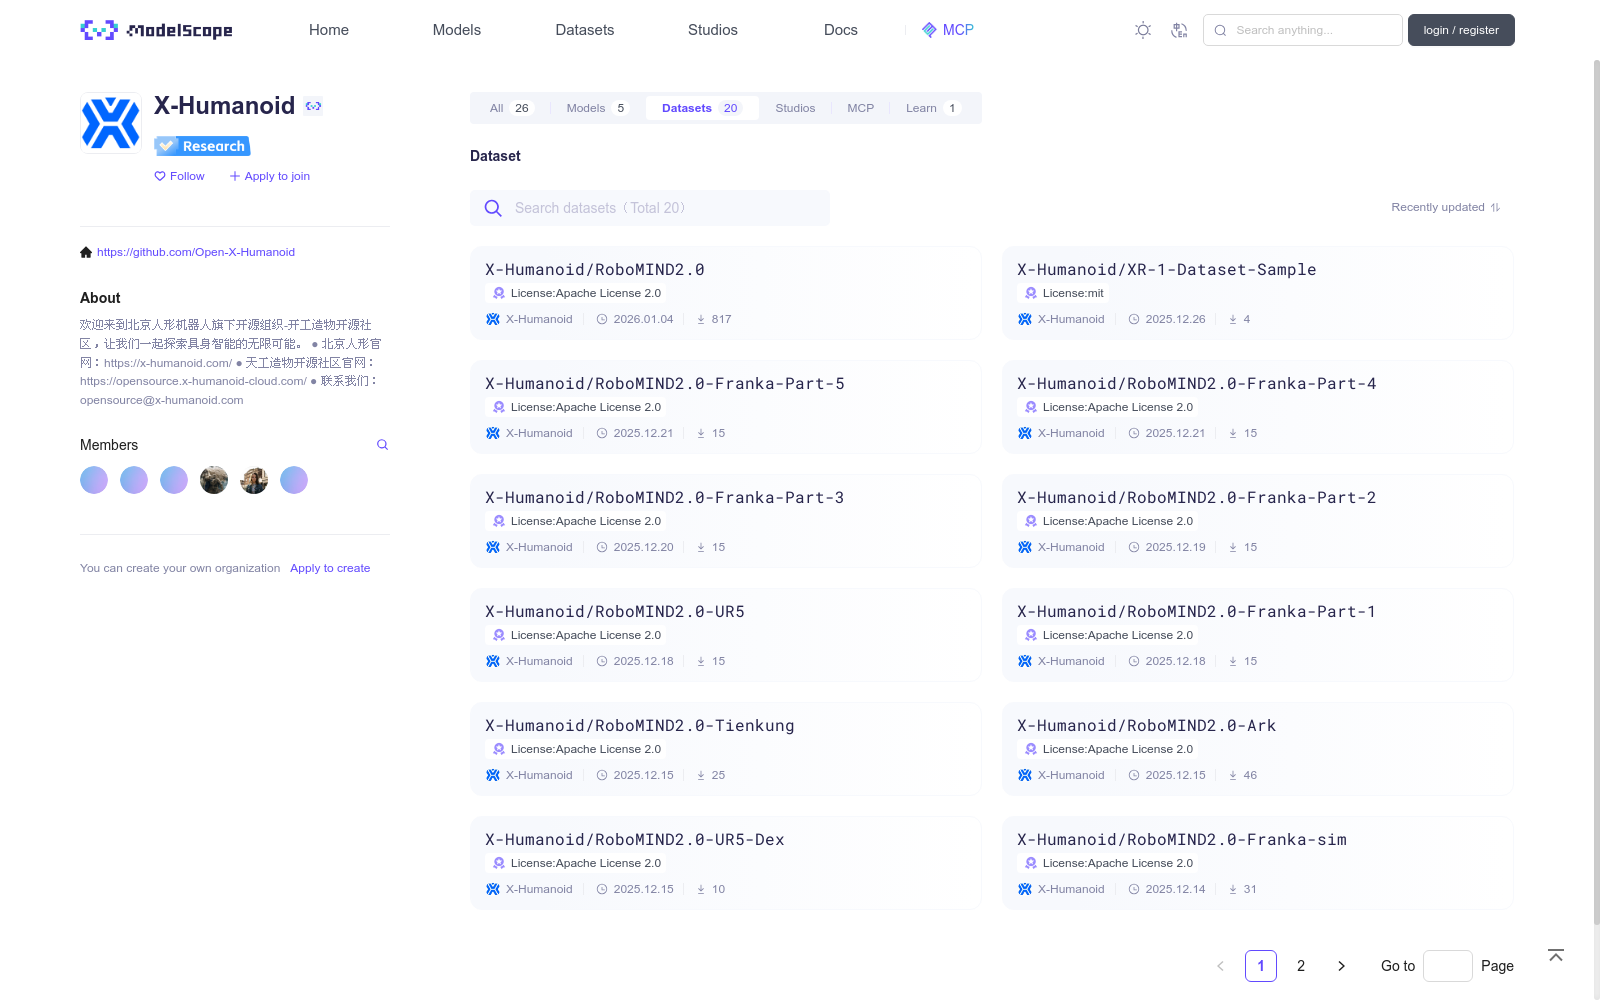
Task: Switch to the All 26 tab
Action: [510, 108]
